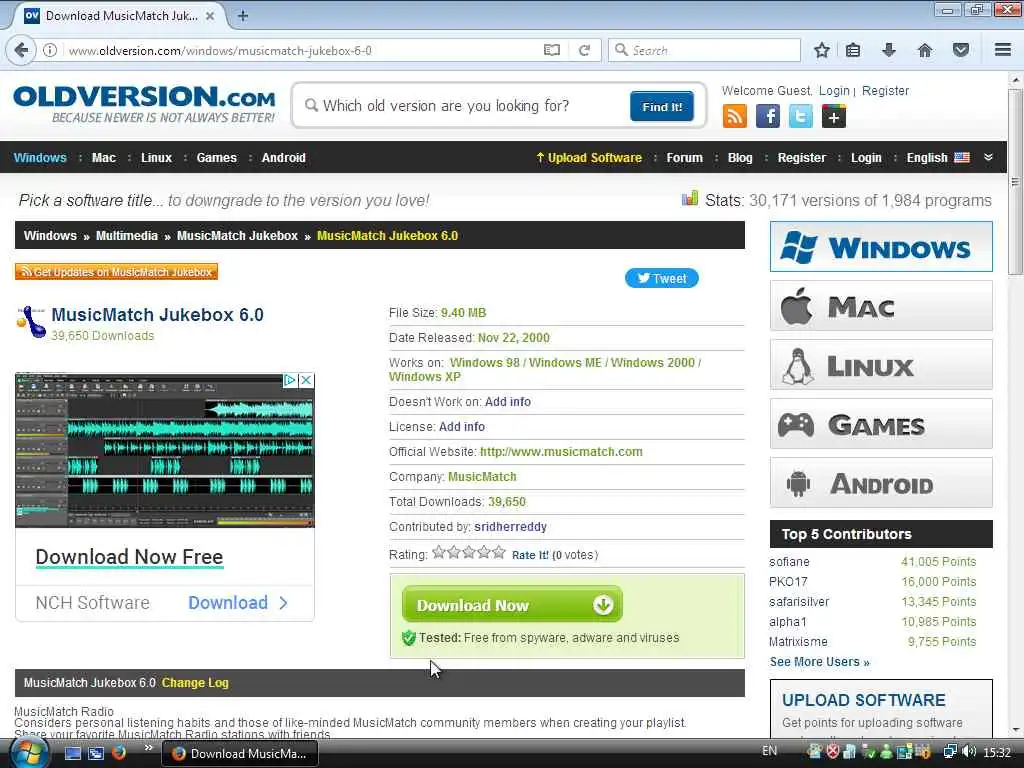This screenshot has width=1024, height=768.
Task: Select Linux in the navigation bar
Action: 157,157
